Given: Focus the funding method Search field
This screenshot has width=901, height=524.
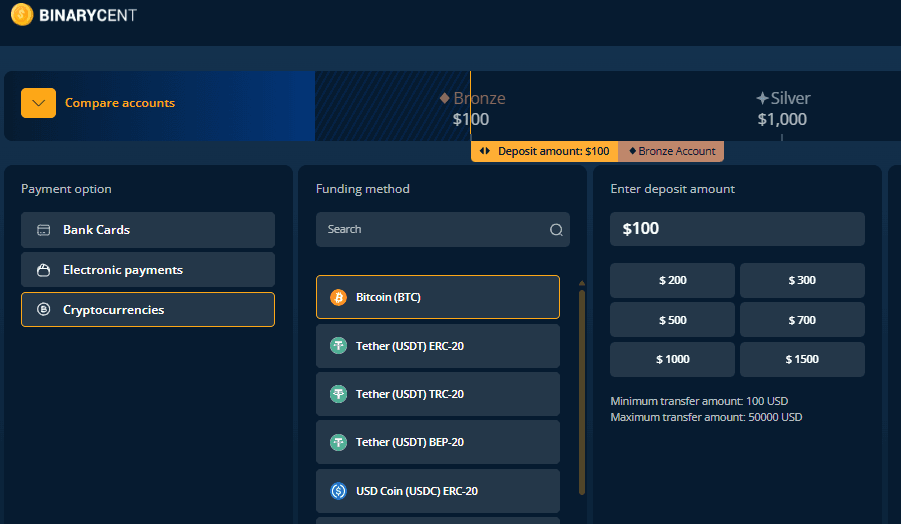Looking at the screenshot, I should (443, 229).
